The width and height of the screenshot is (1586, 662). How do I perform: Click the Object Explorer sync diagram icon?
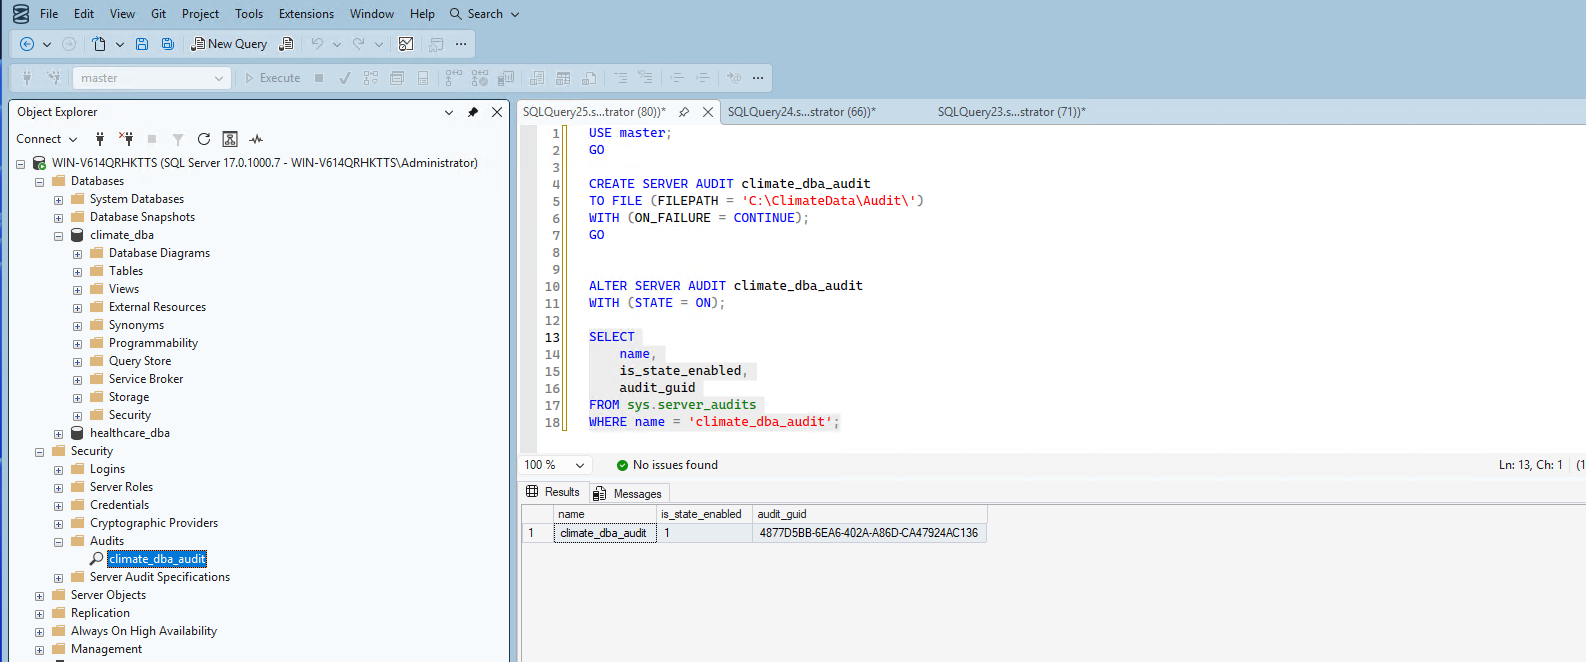230,139
